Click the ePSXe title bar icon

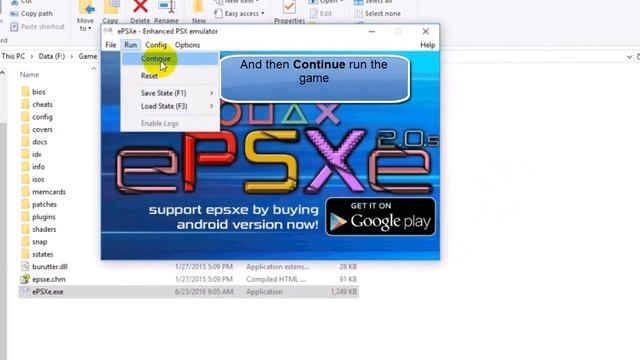tap(108, 31)
